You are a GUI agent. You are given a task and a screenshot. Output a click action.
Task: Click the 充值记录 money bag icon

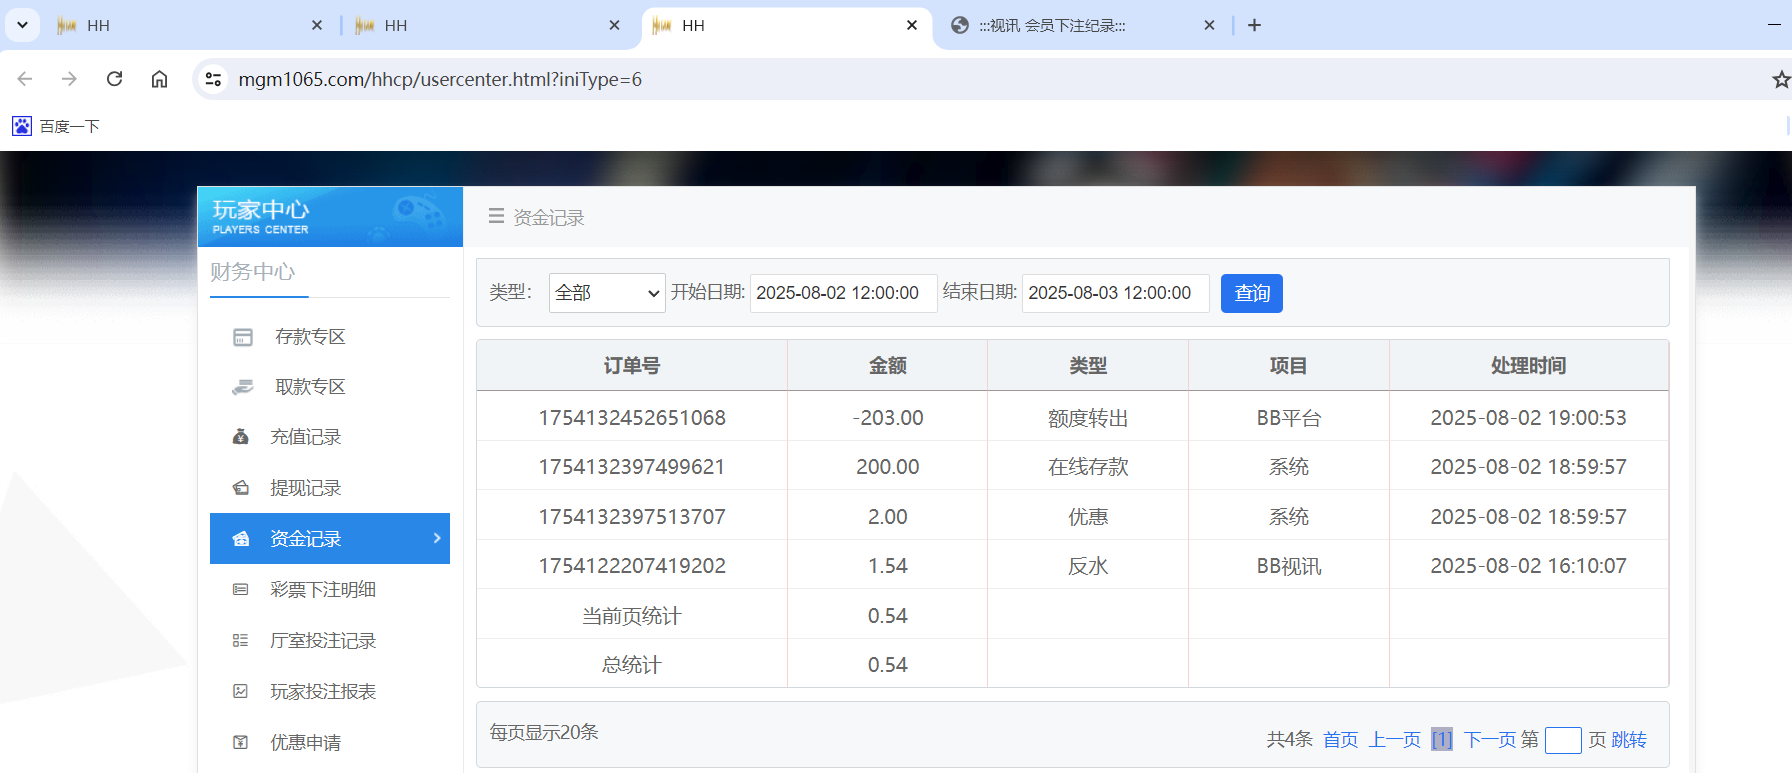click(240, 437)
